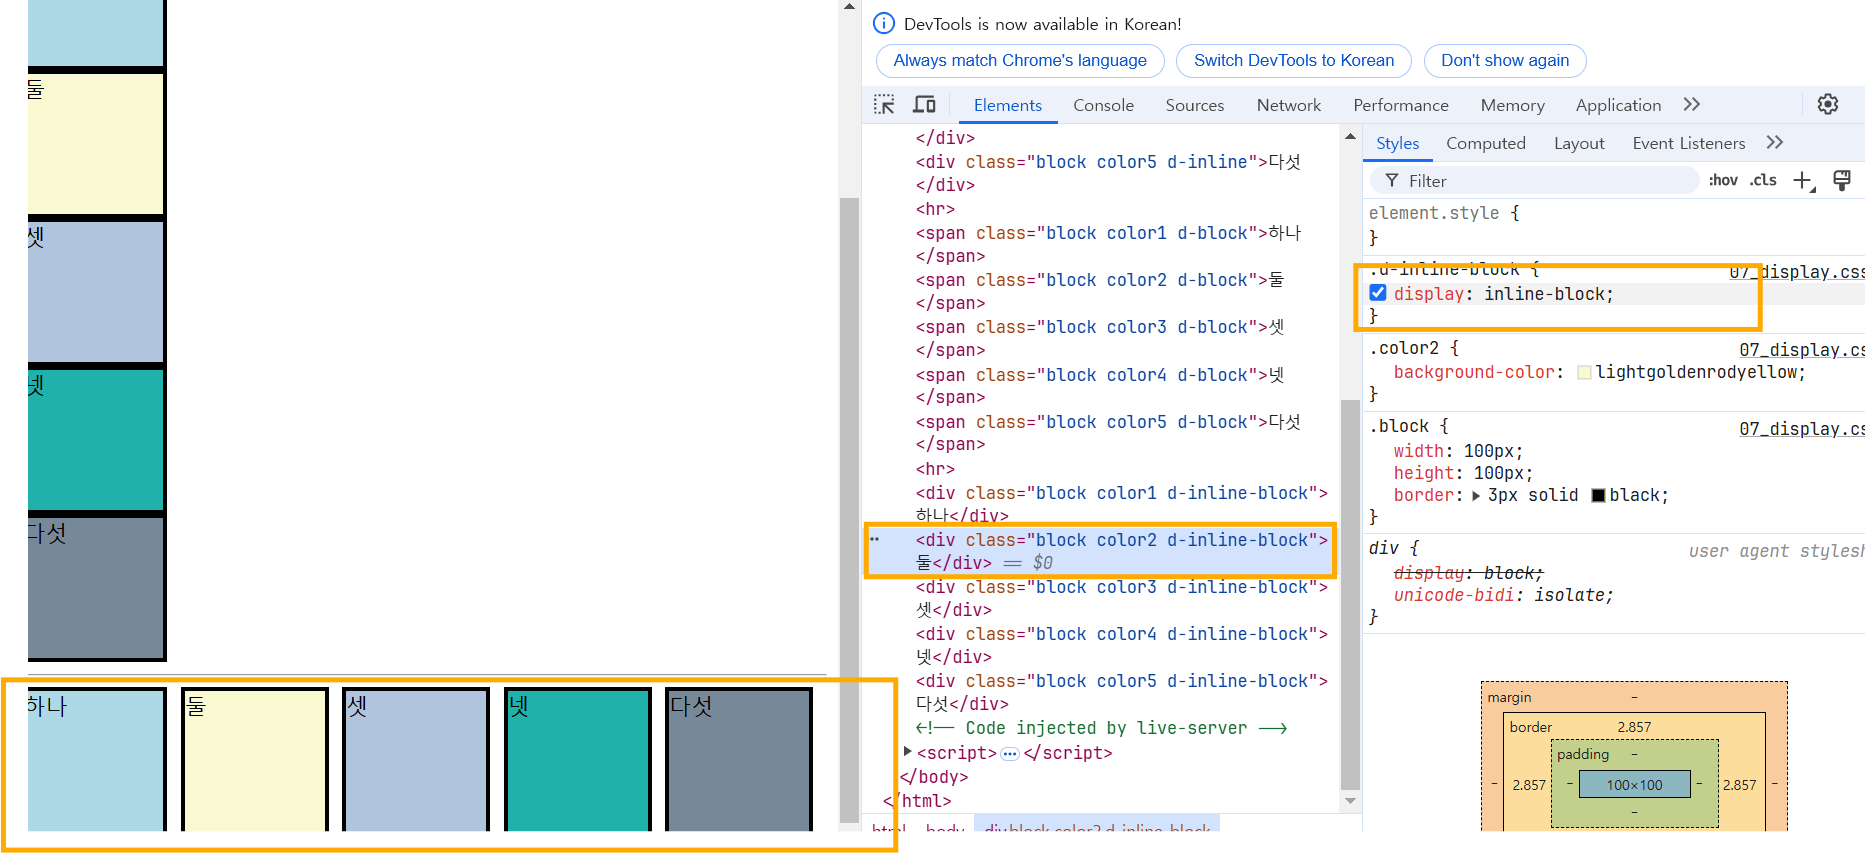Open the Application tab
This screenshot has height=853, width=1865.
(1618, 105)
